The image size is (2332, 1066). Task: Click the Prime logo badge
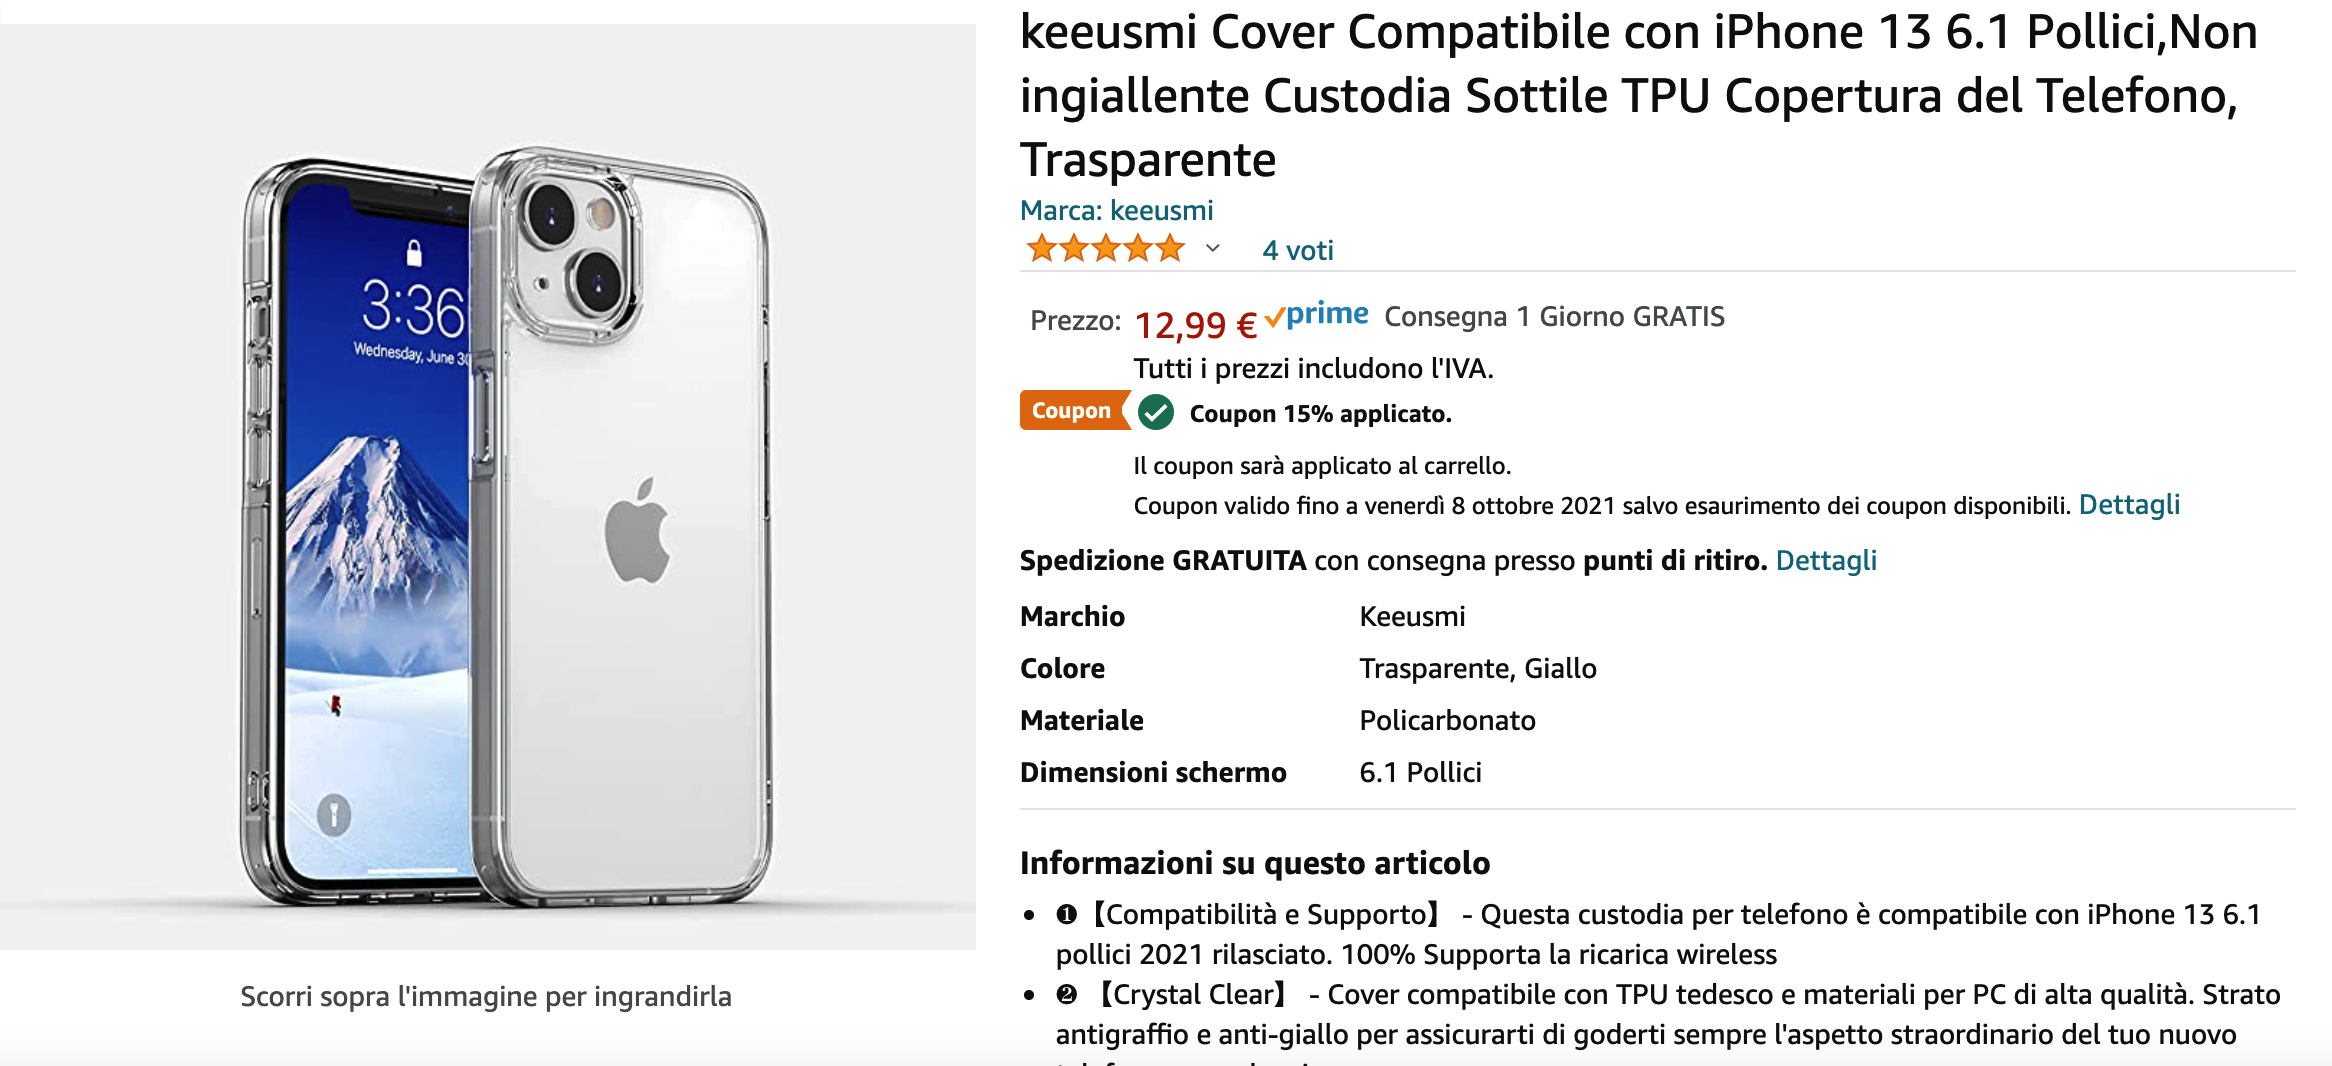tap(1318, 316)
